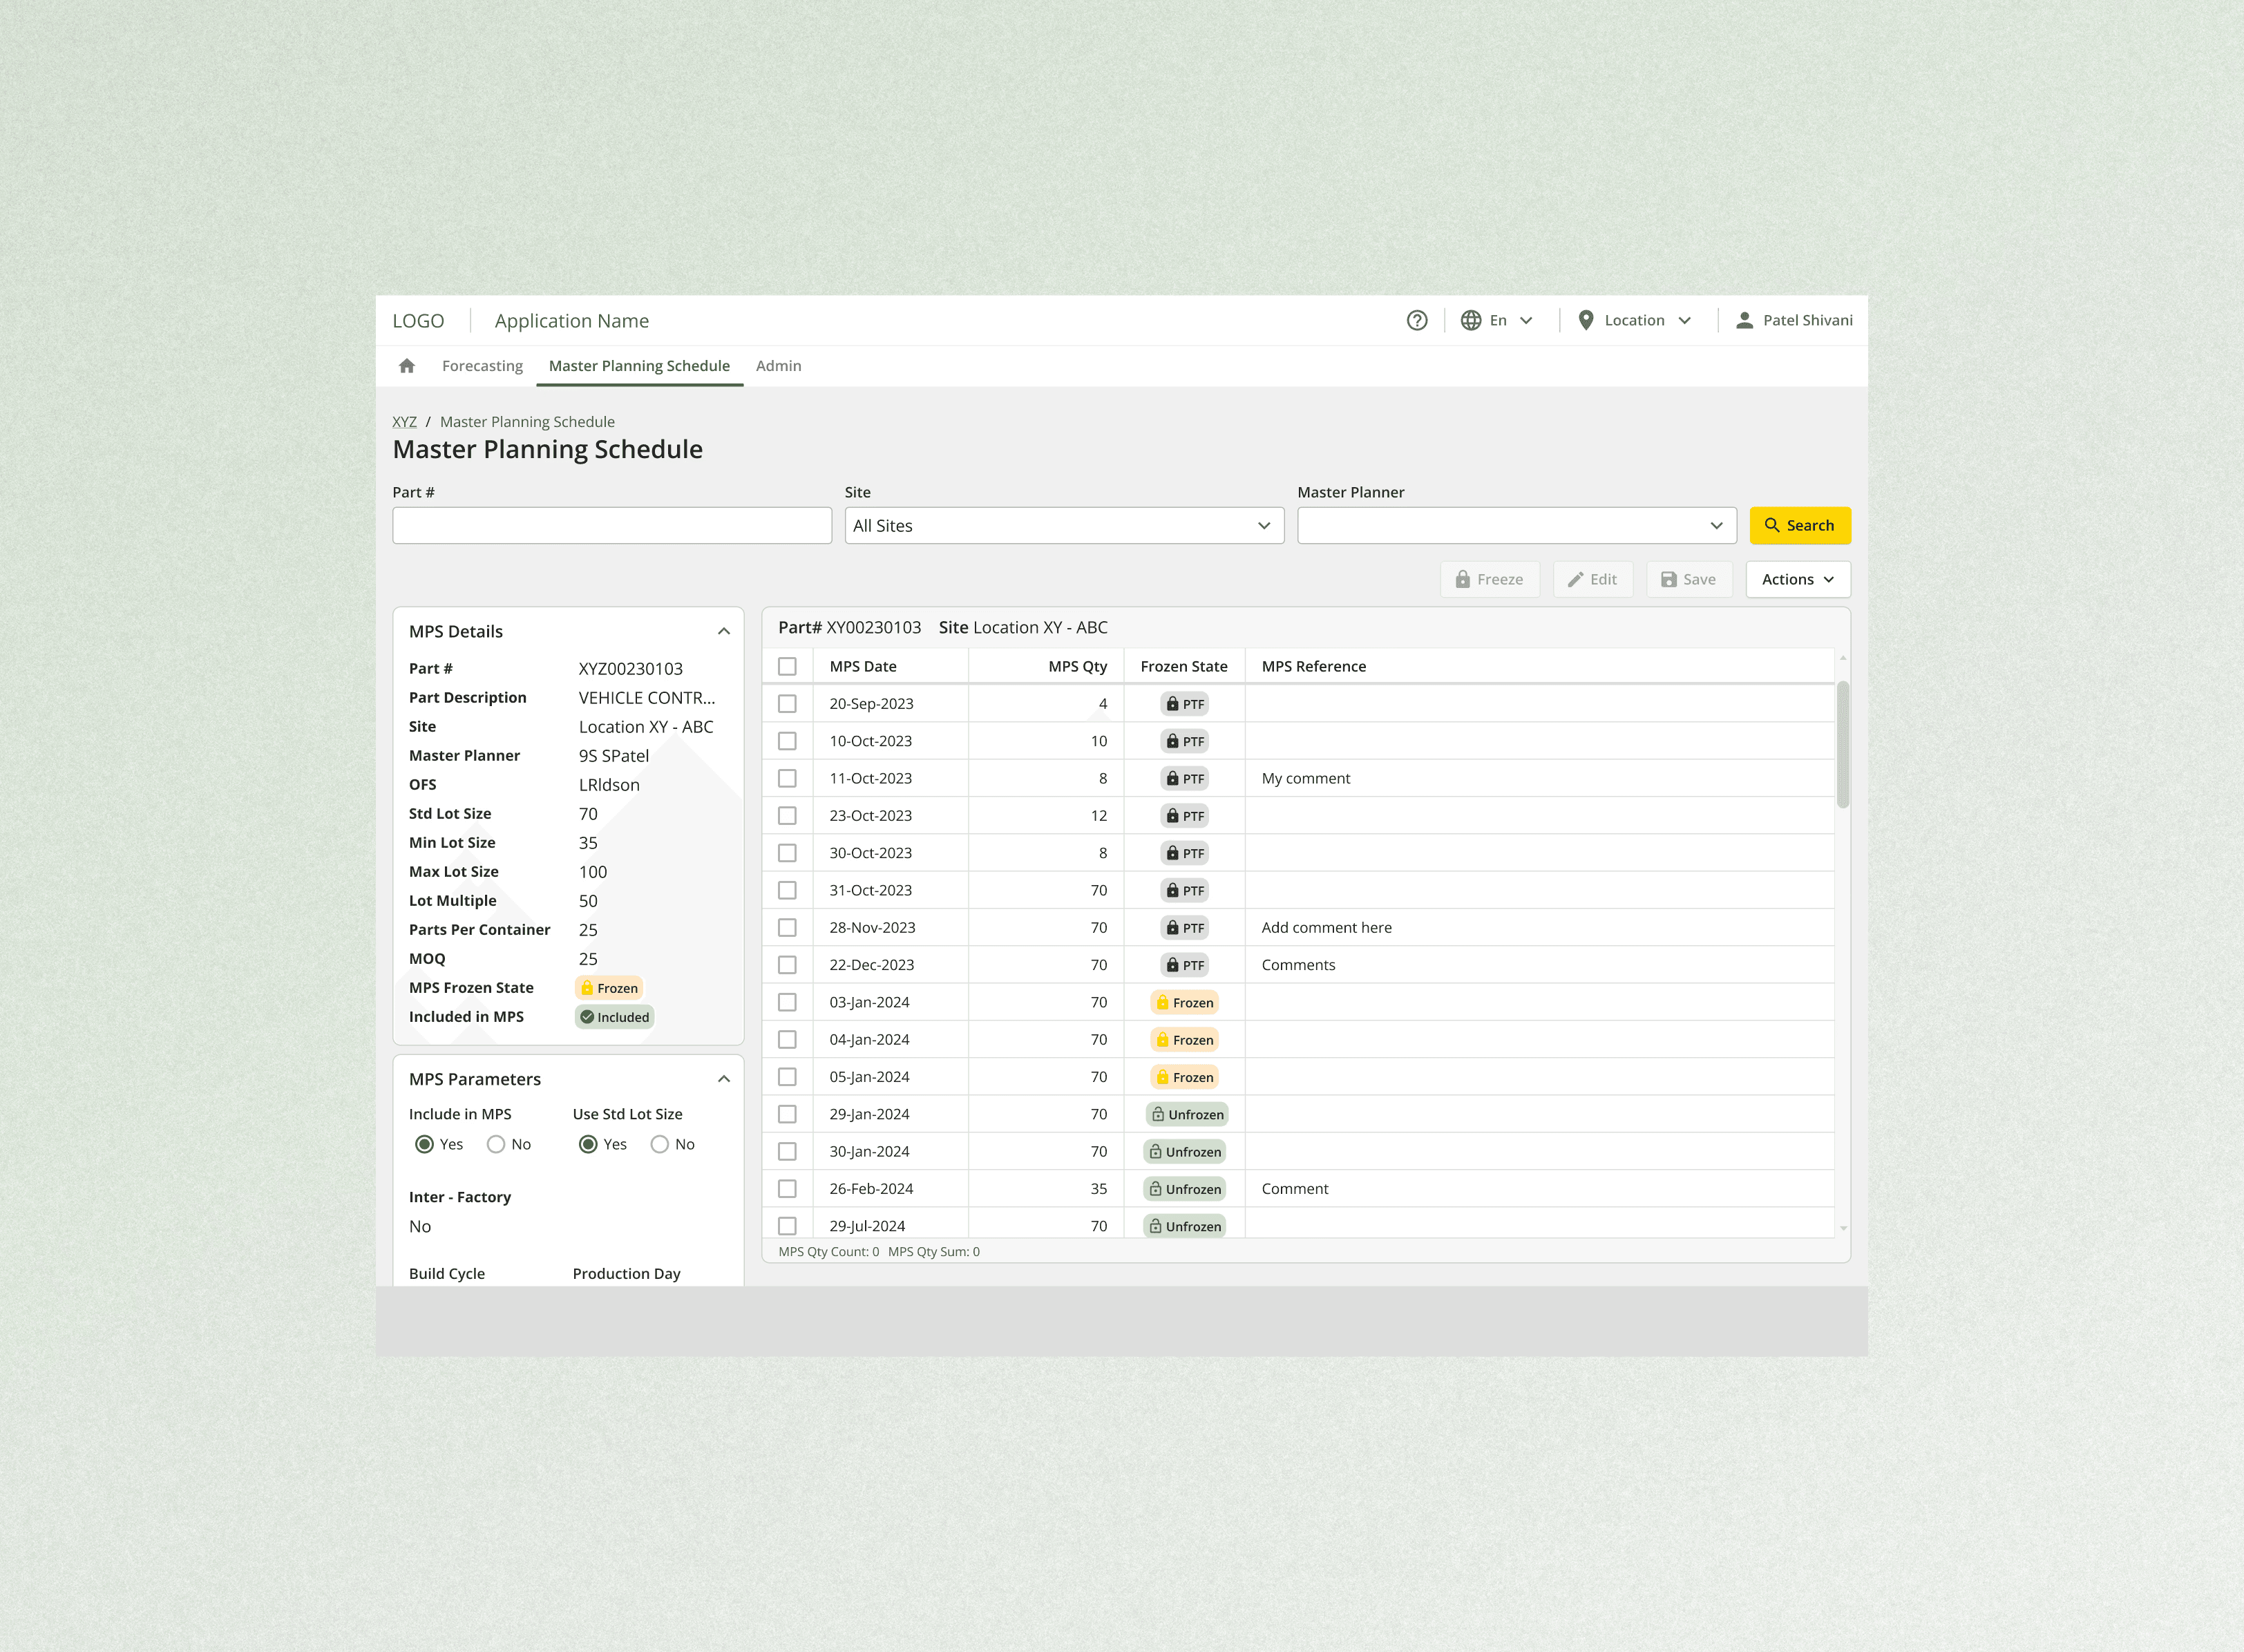The height and width of the screenshot is (1652, 2244).
Task: Click the yellow Search button
Action: tap(1799, 526)
